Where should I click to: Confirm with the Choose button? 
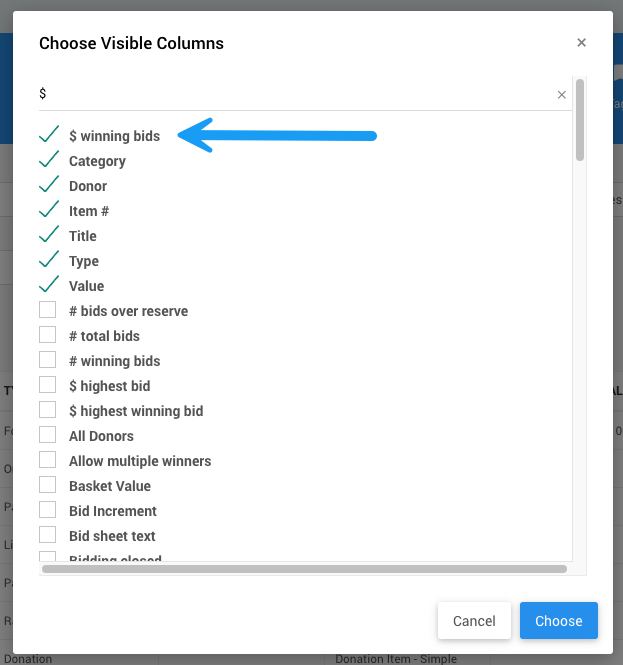(558, 621)
